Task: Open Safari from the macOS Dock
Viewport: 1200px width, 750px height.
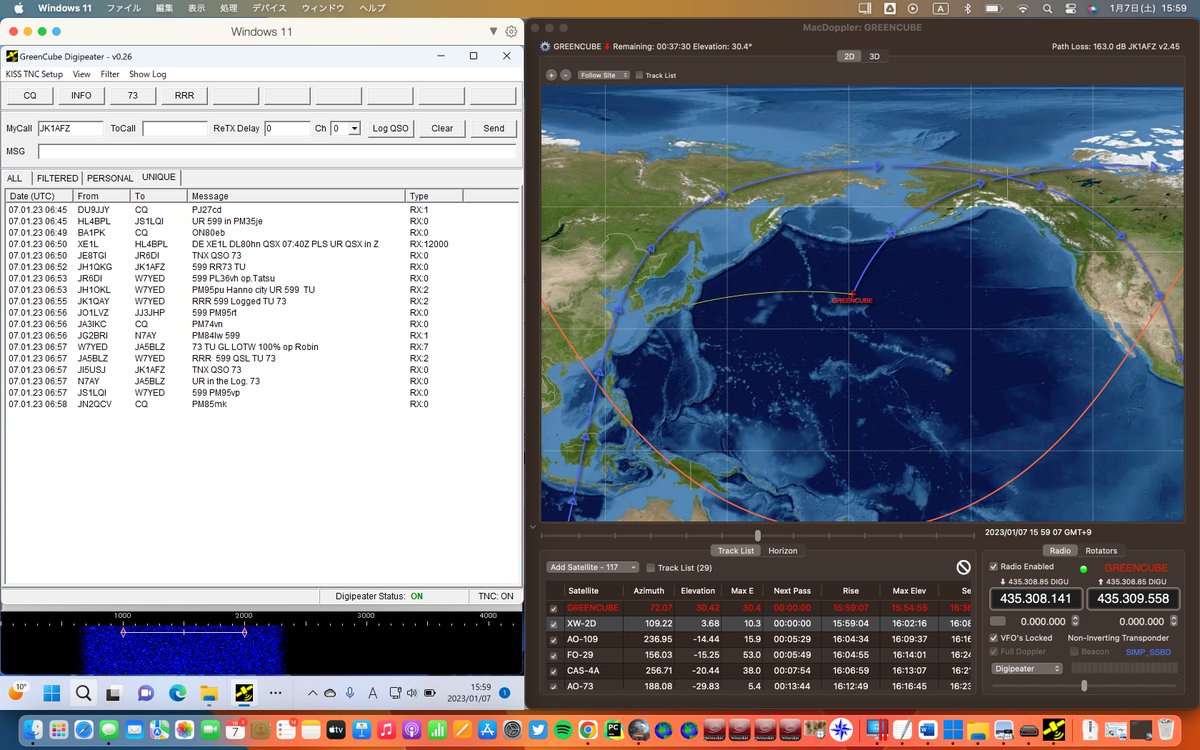Action: [84, 729]
